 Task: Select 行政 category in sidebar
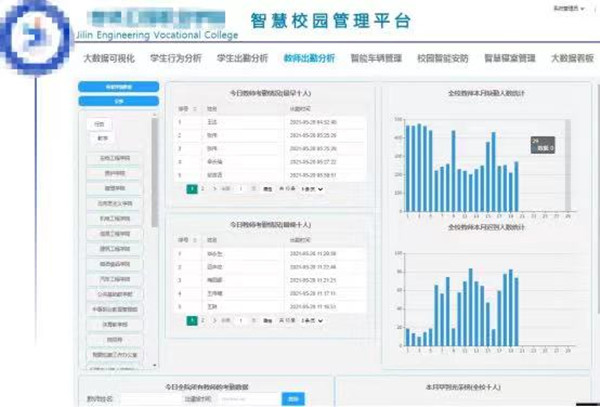pos(98,124)
